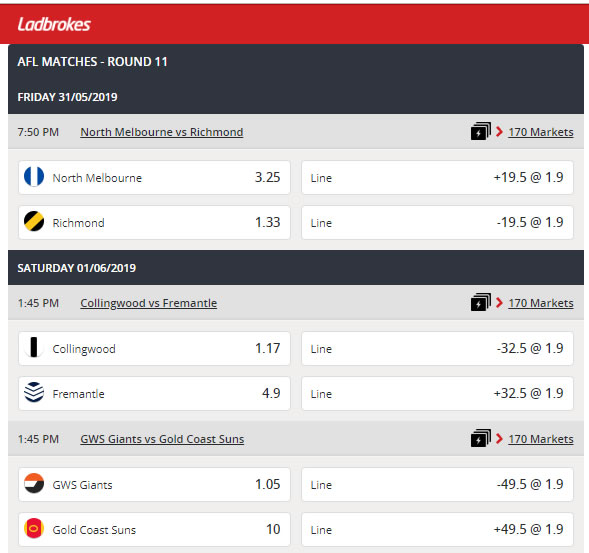589x553 pixels.
Task: Click the Fremantle team logo
Action: (x=34, y=392)
